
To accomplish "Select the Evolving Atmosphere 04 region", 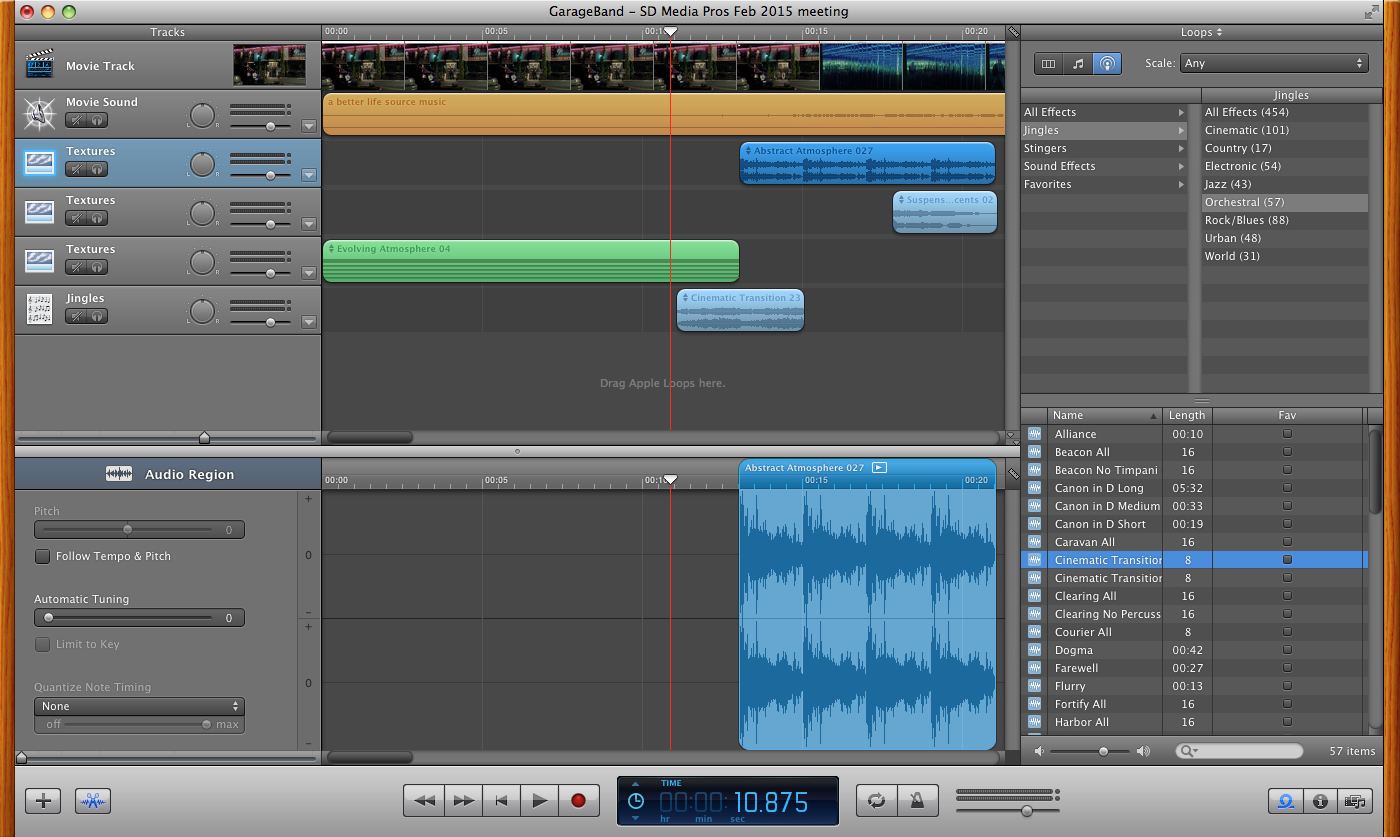I will [x=530, y=261].
